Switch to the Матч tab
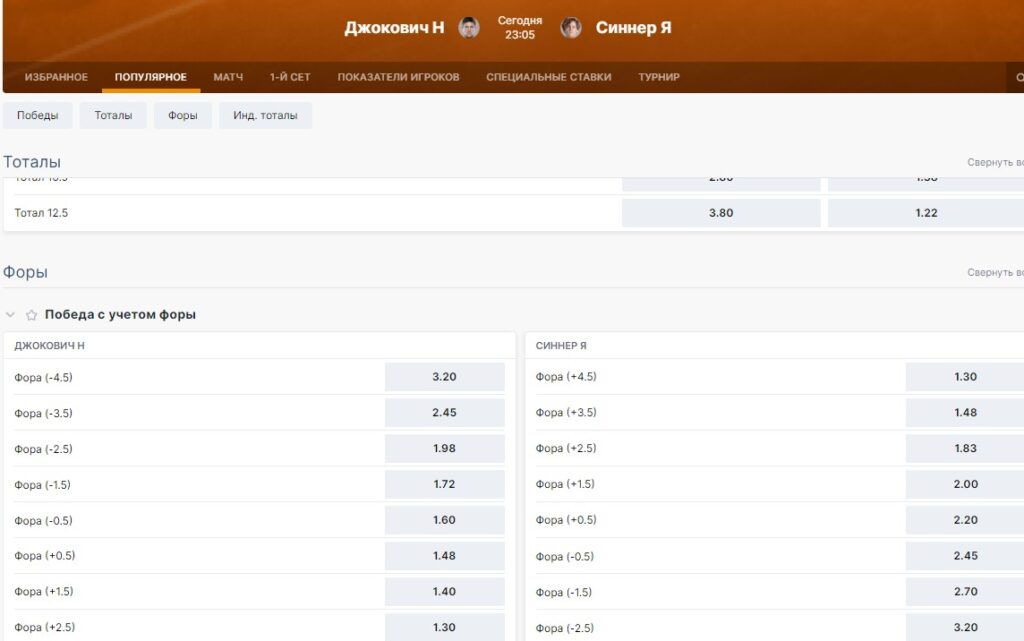The image size is (1024, 641). point(228,77)
